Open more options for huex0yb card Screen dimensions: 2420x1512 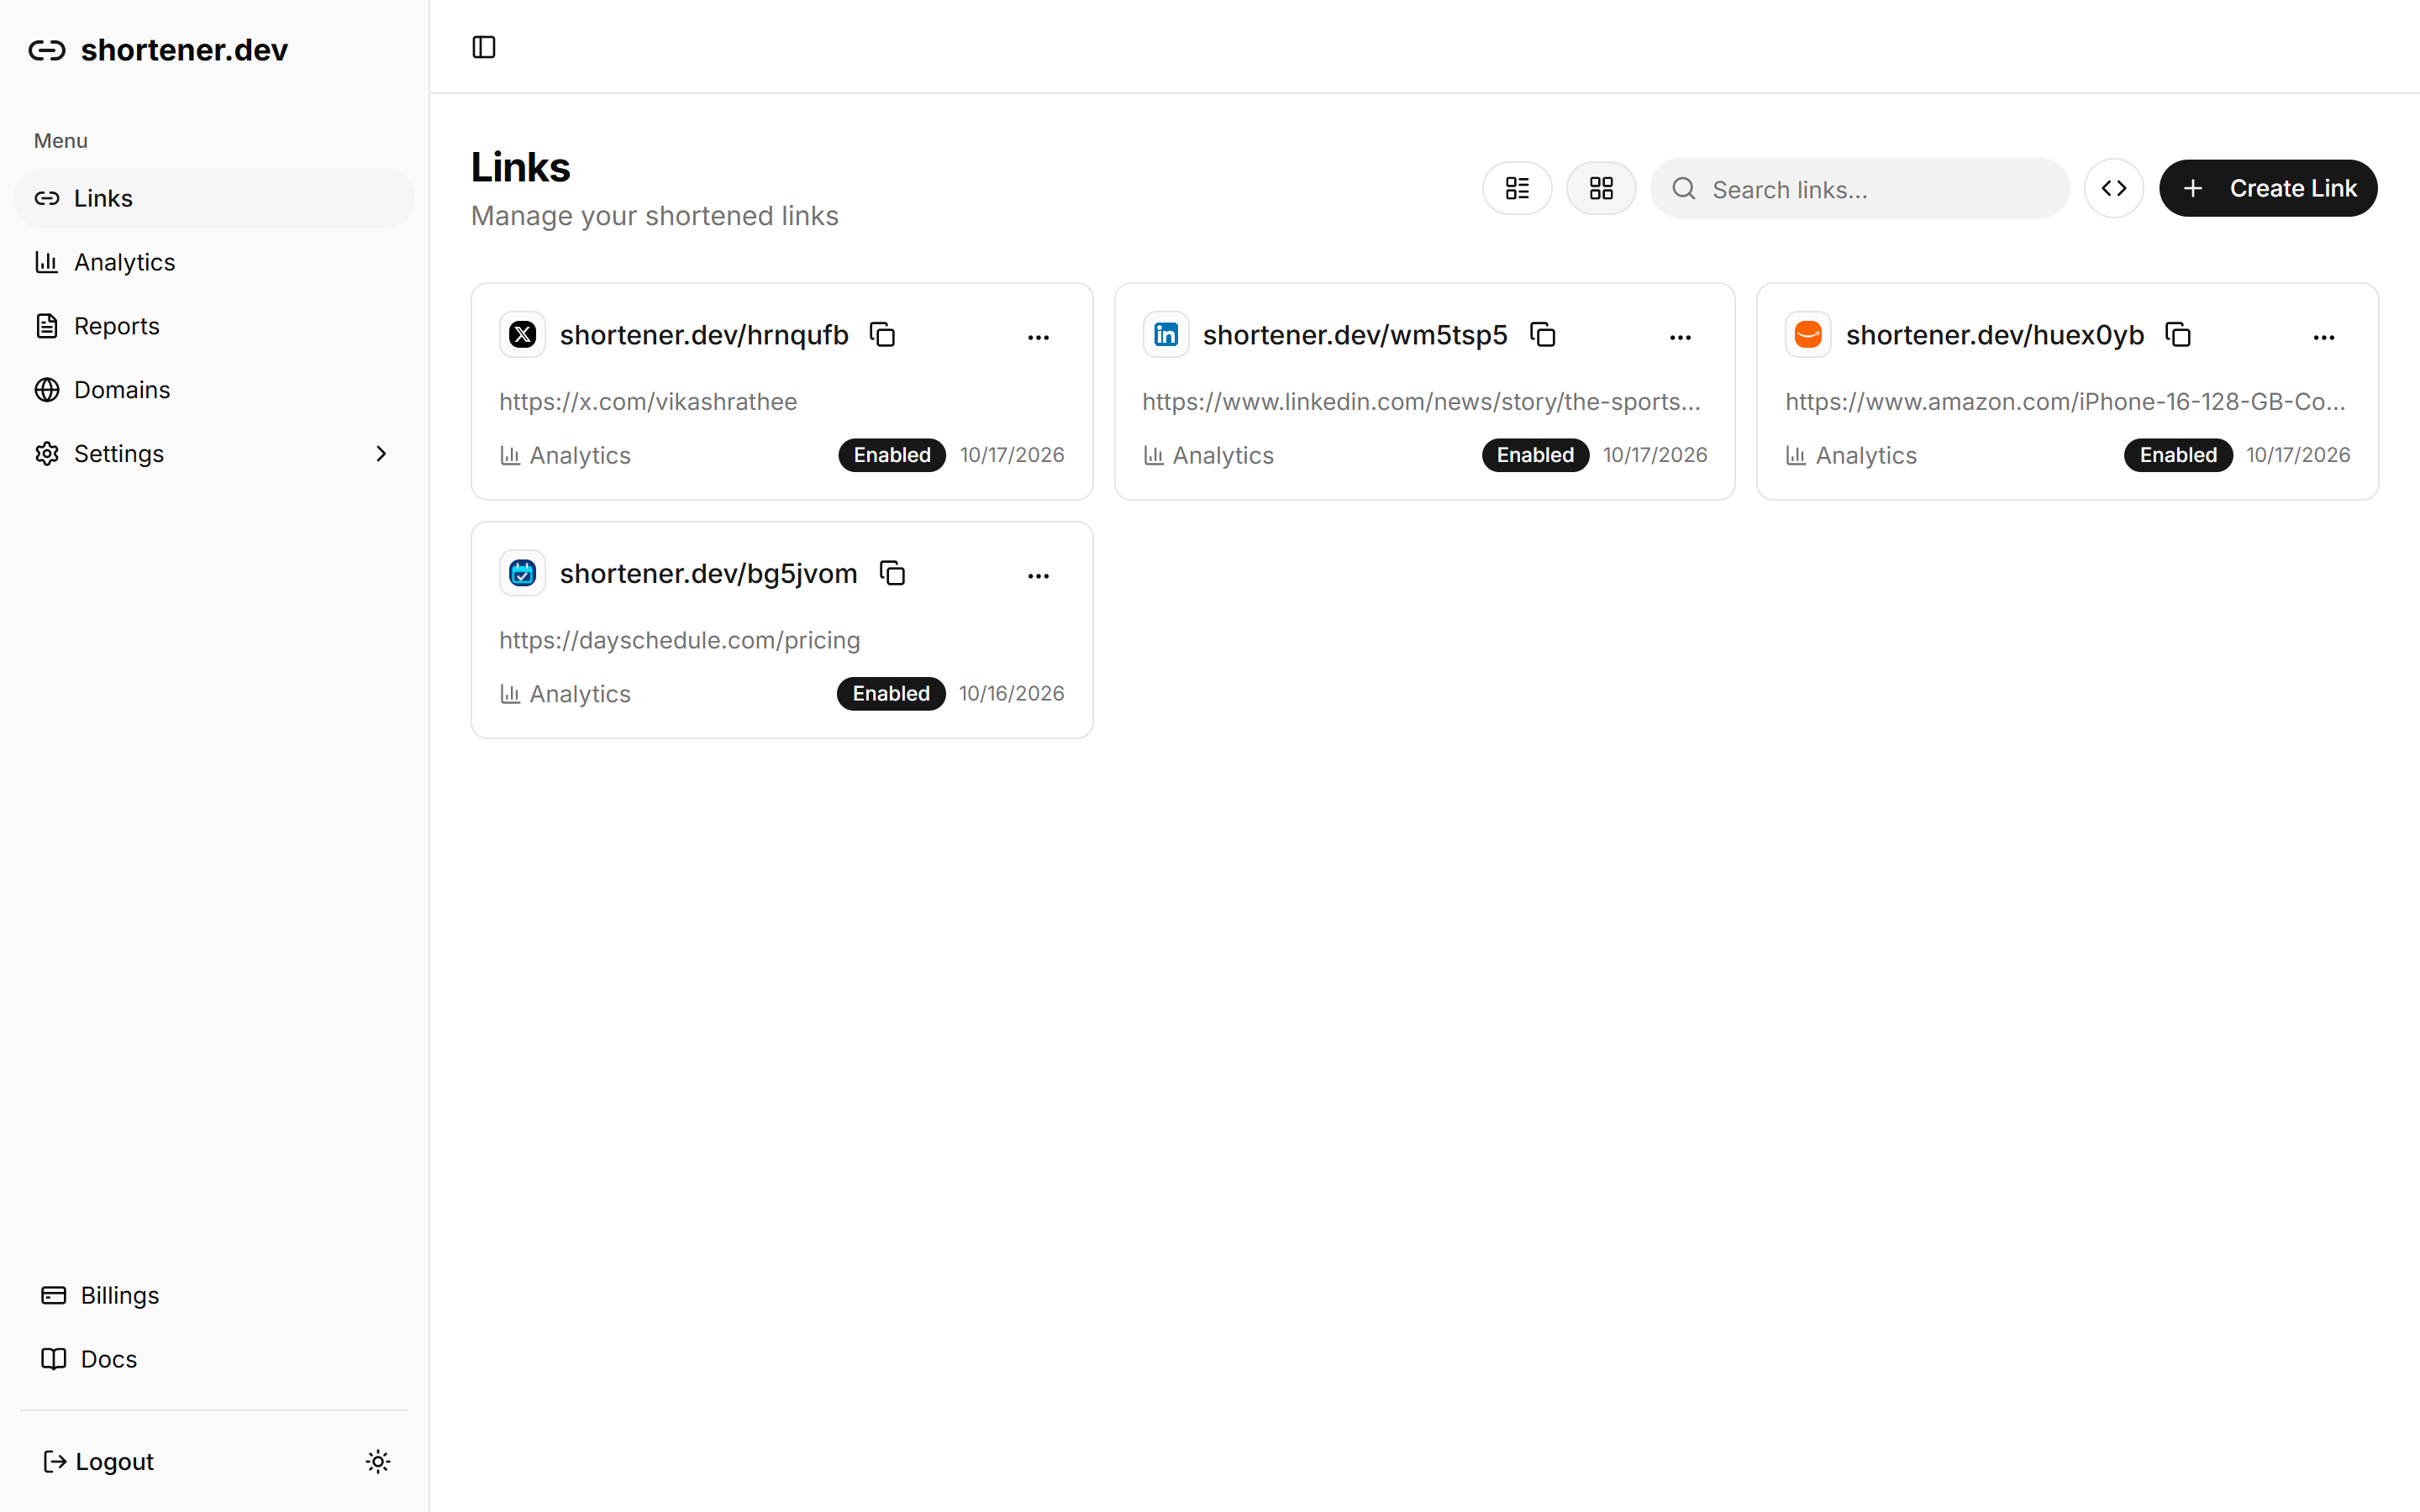tap(2324, 337)
